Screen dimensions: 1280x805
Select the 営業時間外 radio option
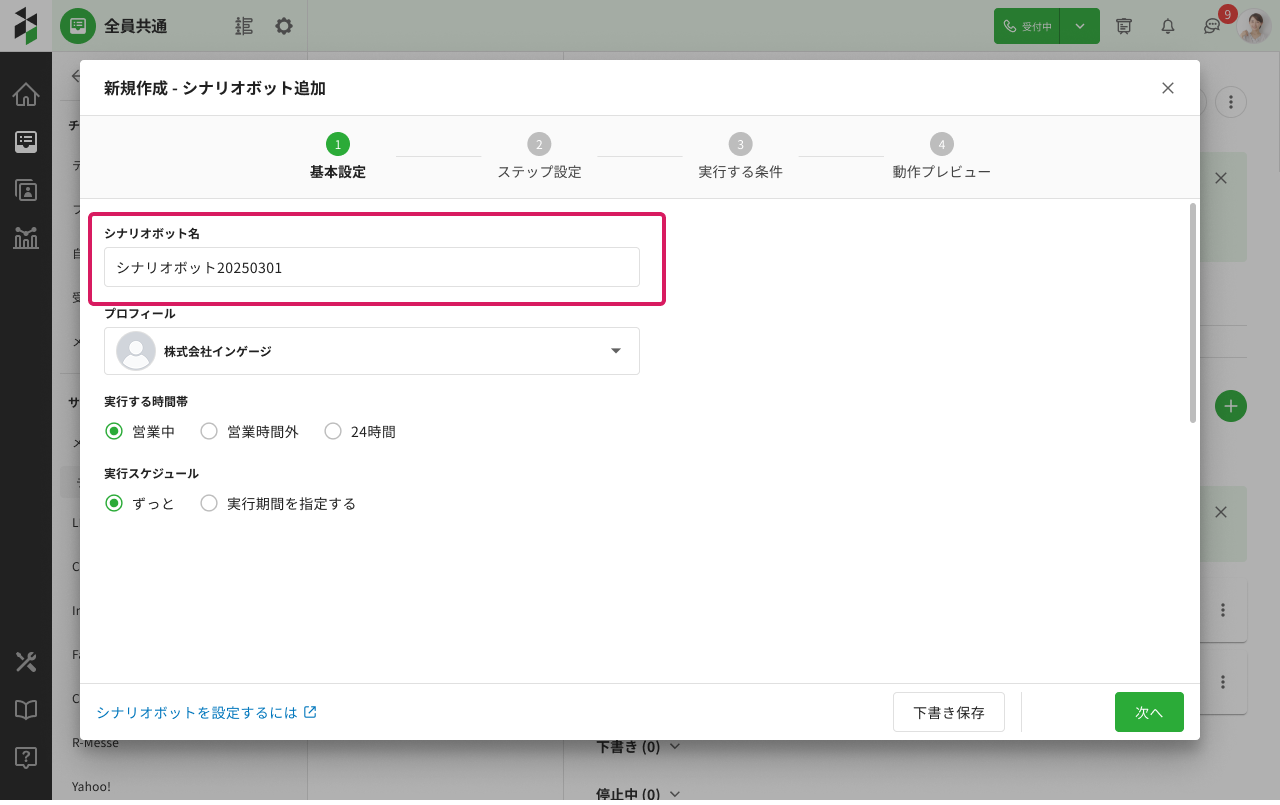coord(209,432)
